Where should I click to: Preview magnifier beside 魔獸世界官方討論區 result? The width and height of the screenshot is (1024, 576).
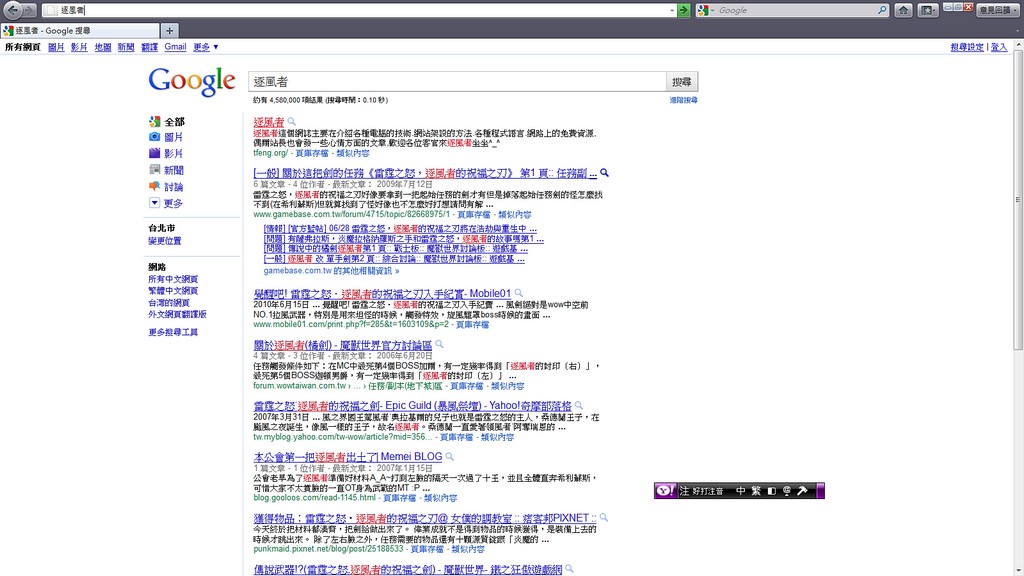pyautogui.click(x=440, y=344)
